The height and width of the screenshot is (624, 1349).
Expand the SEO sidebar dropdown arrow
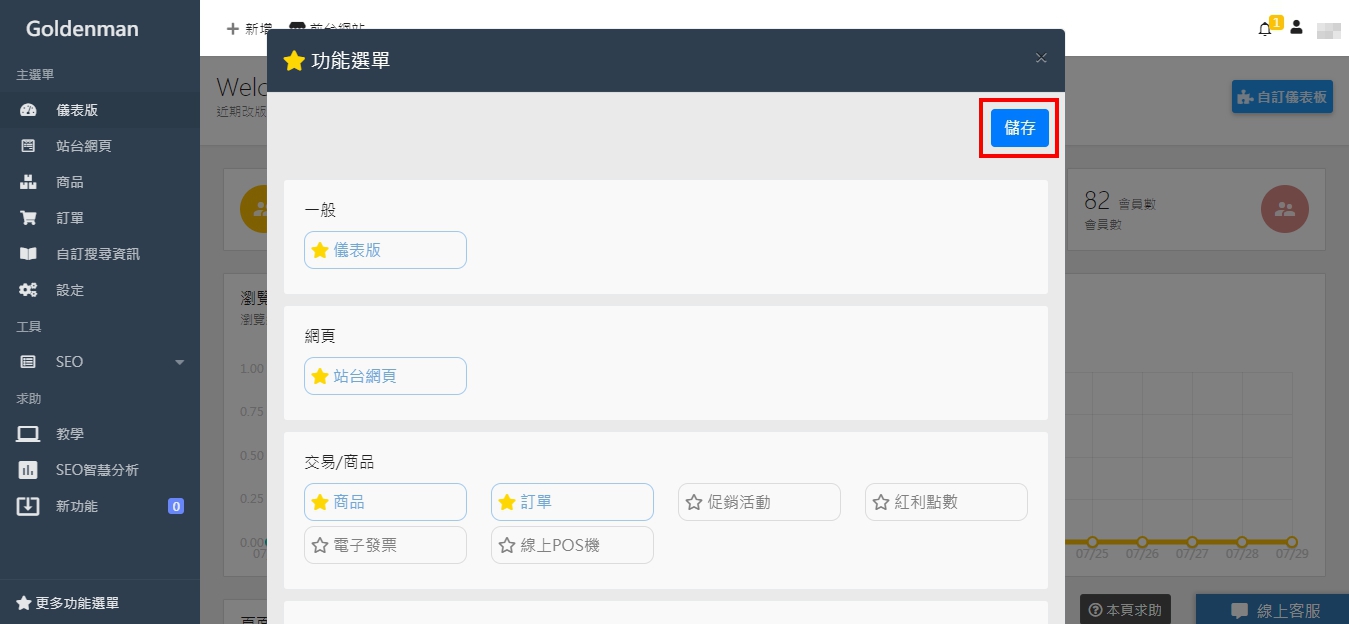[x=180, y=362]
